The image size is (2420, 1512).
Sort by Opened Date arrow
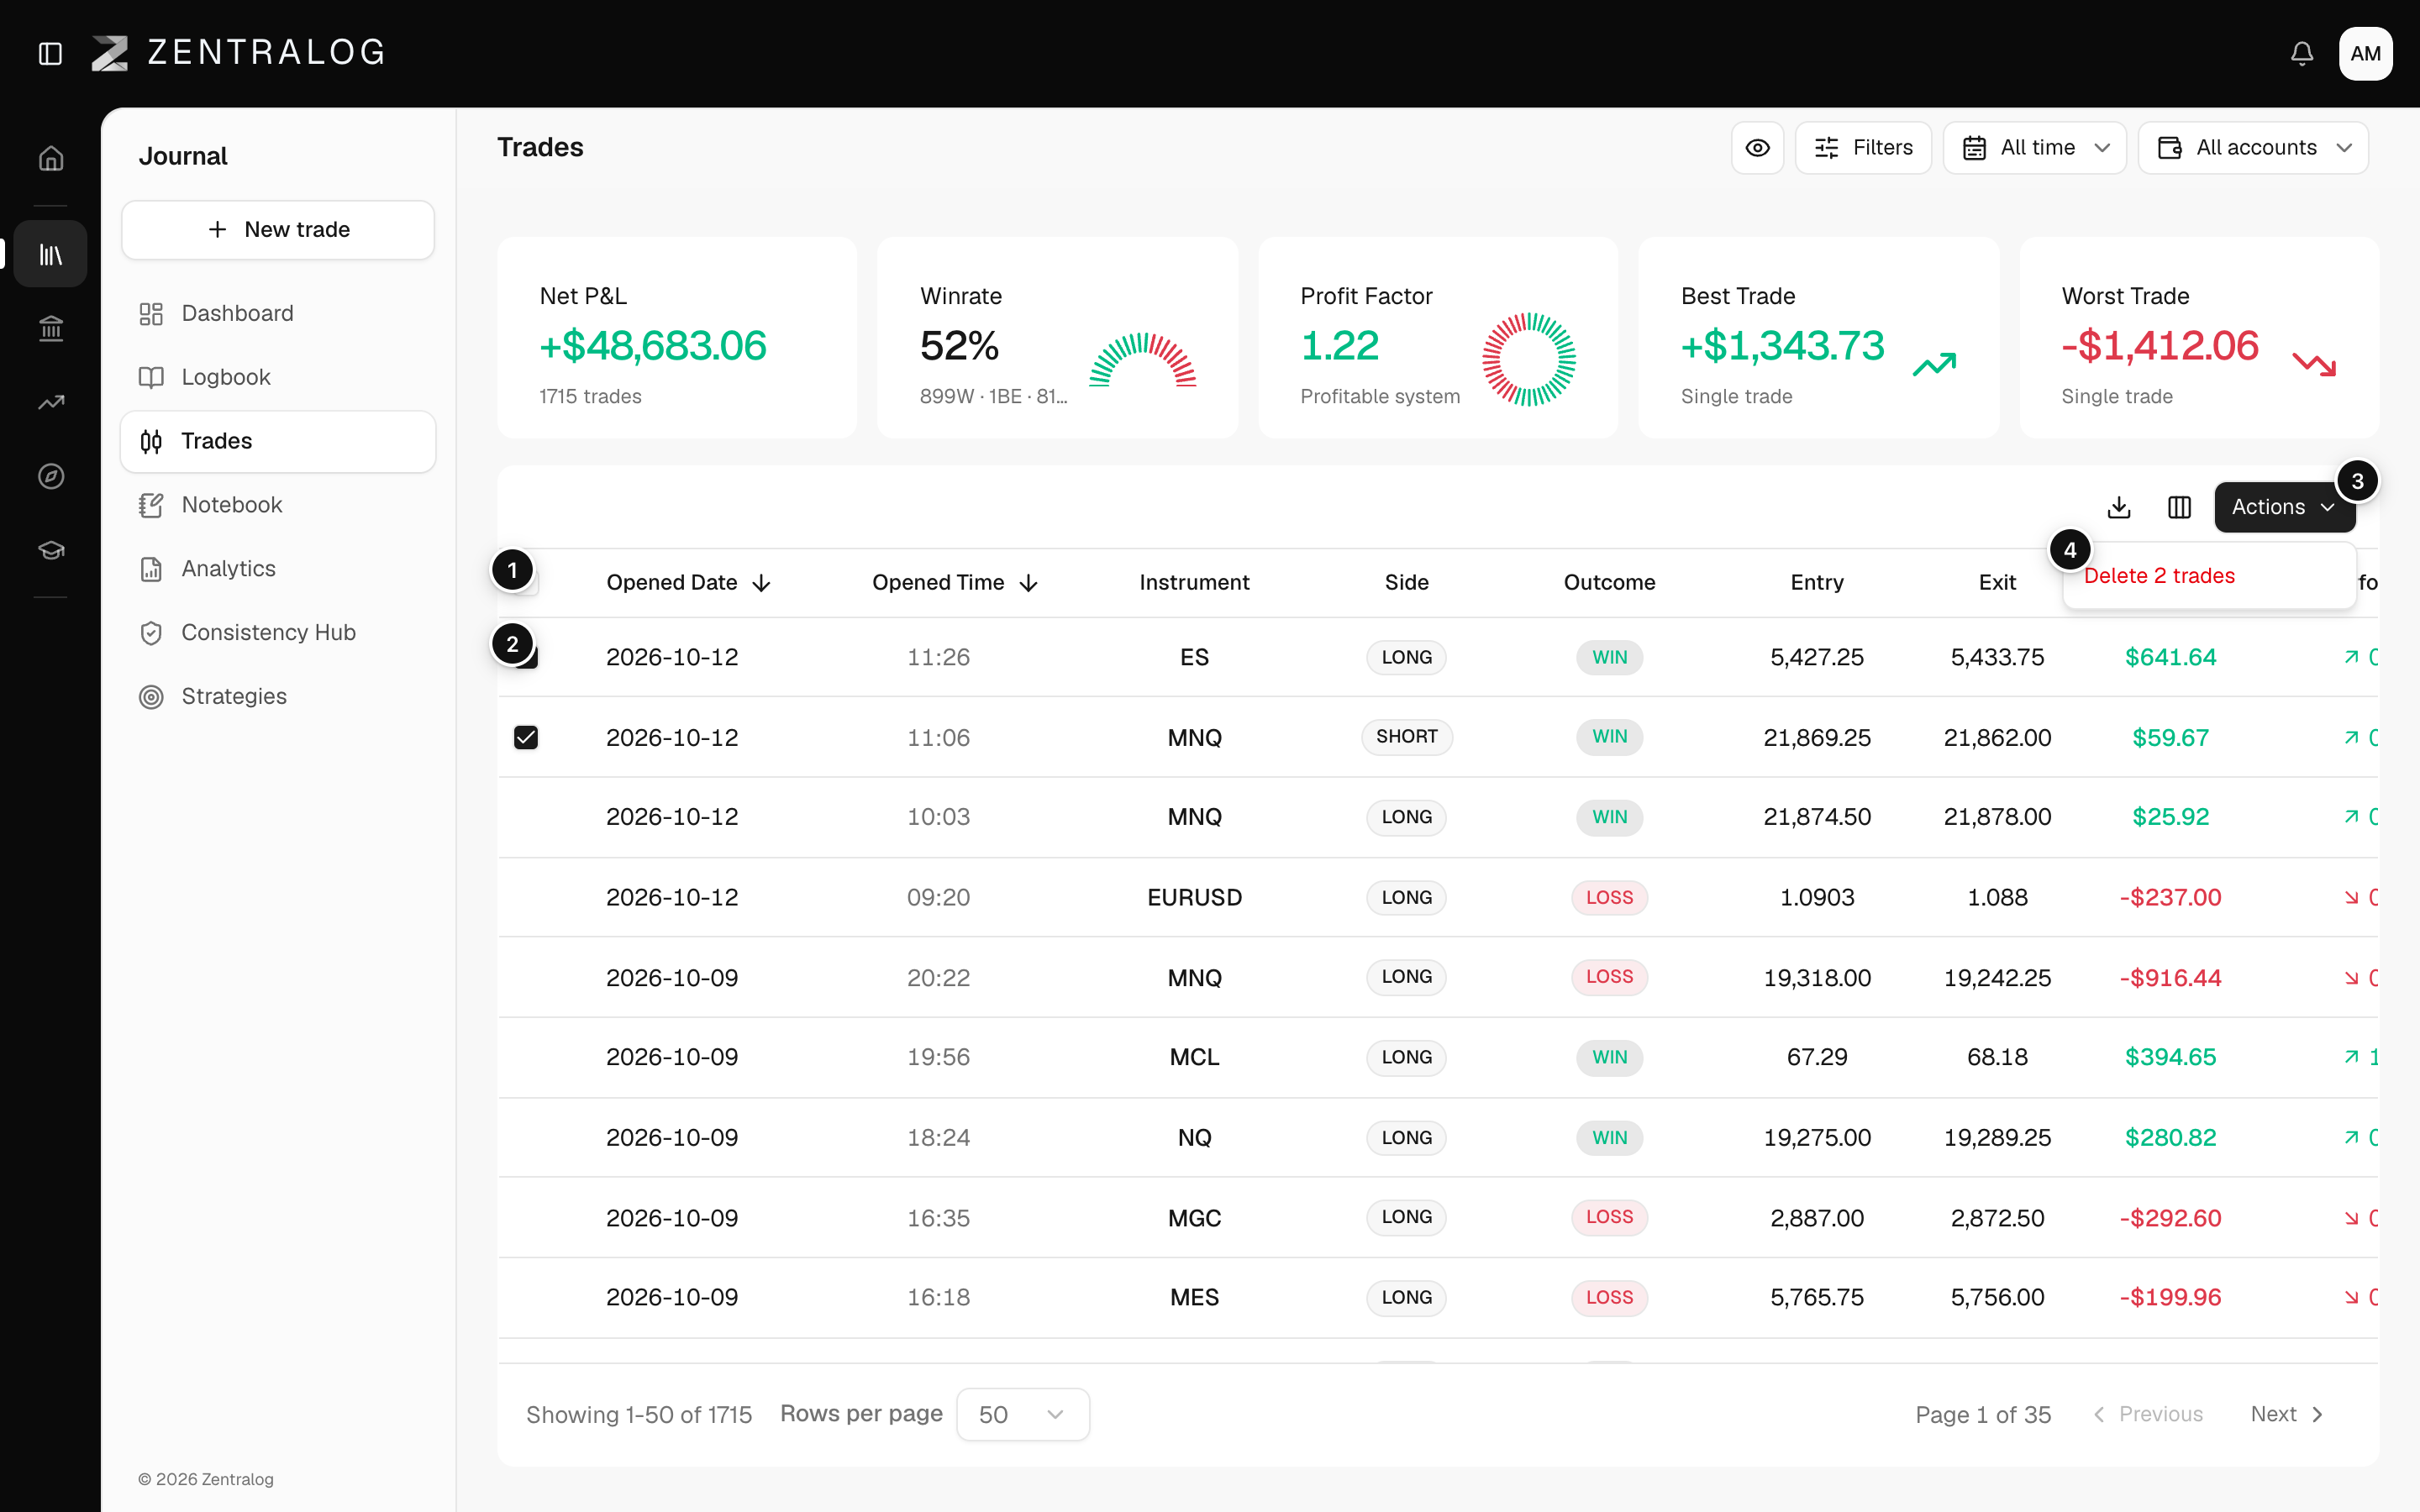point(762,583)
